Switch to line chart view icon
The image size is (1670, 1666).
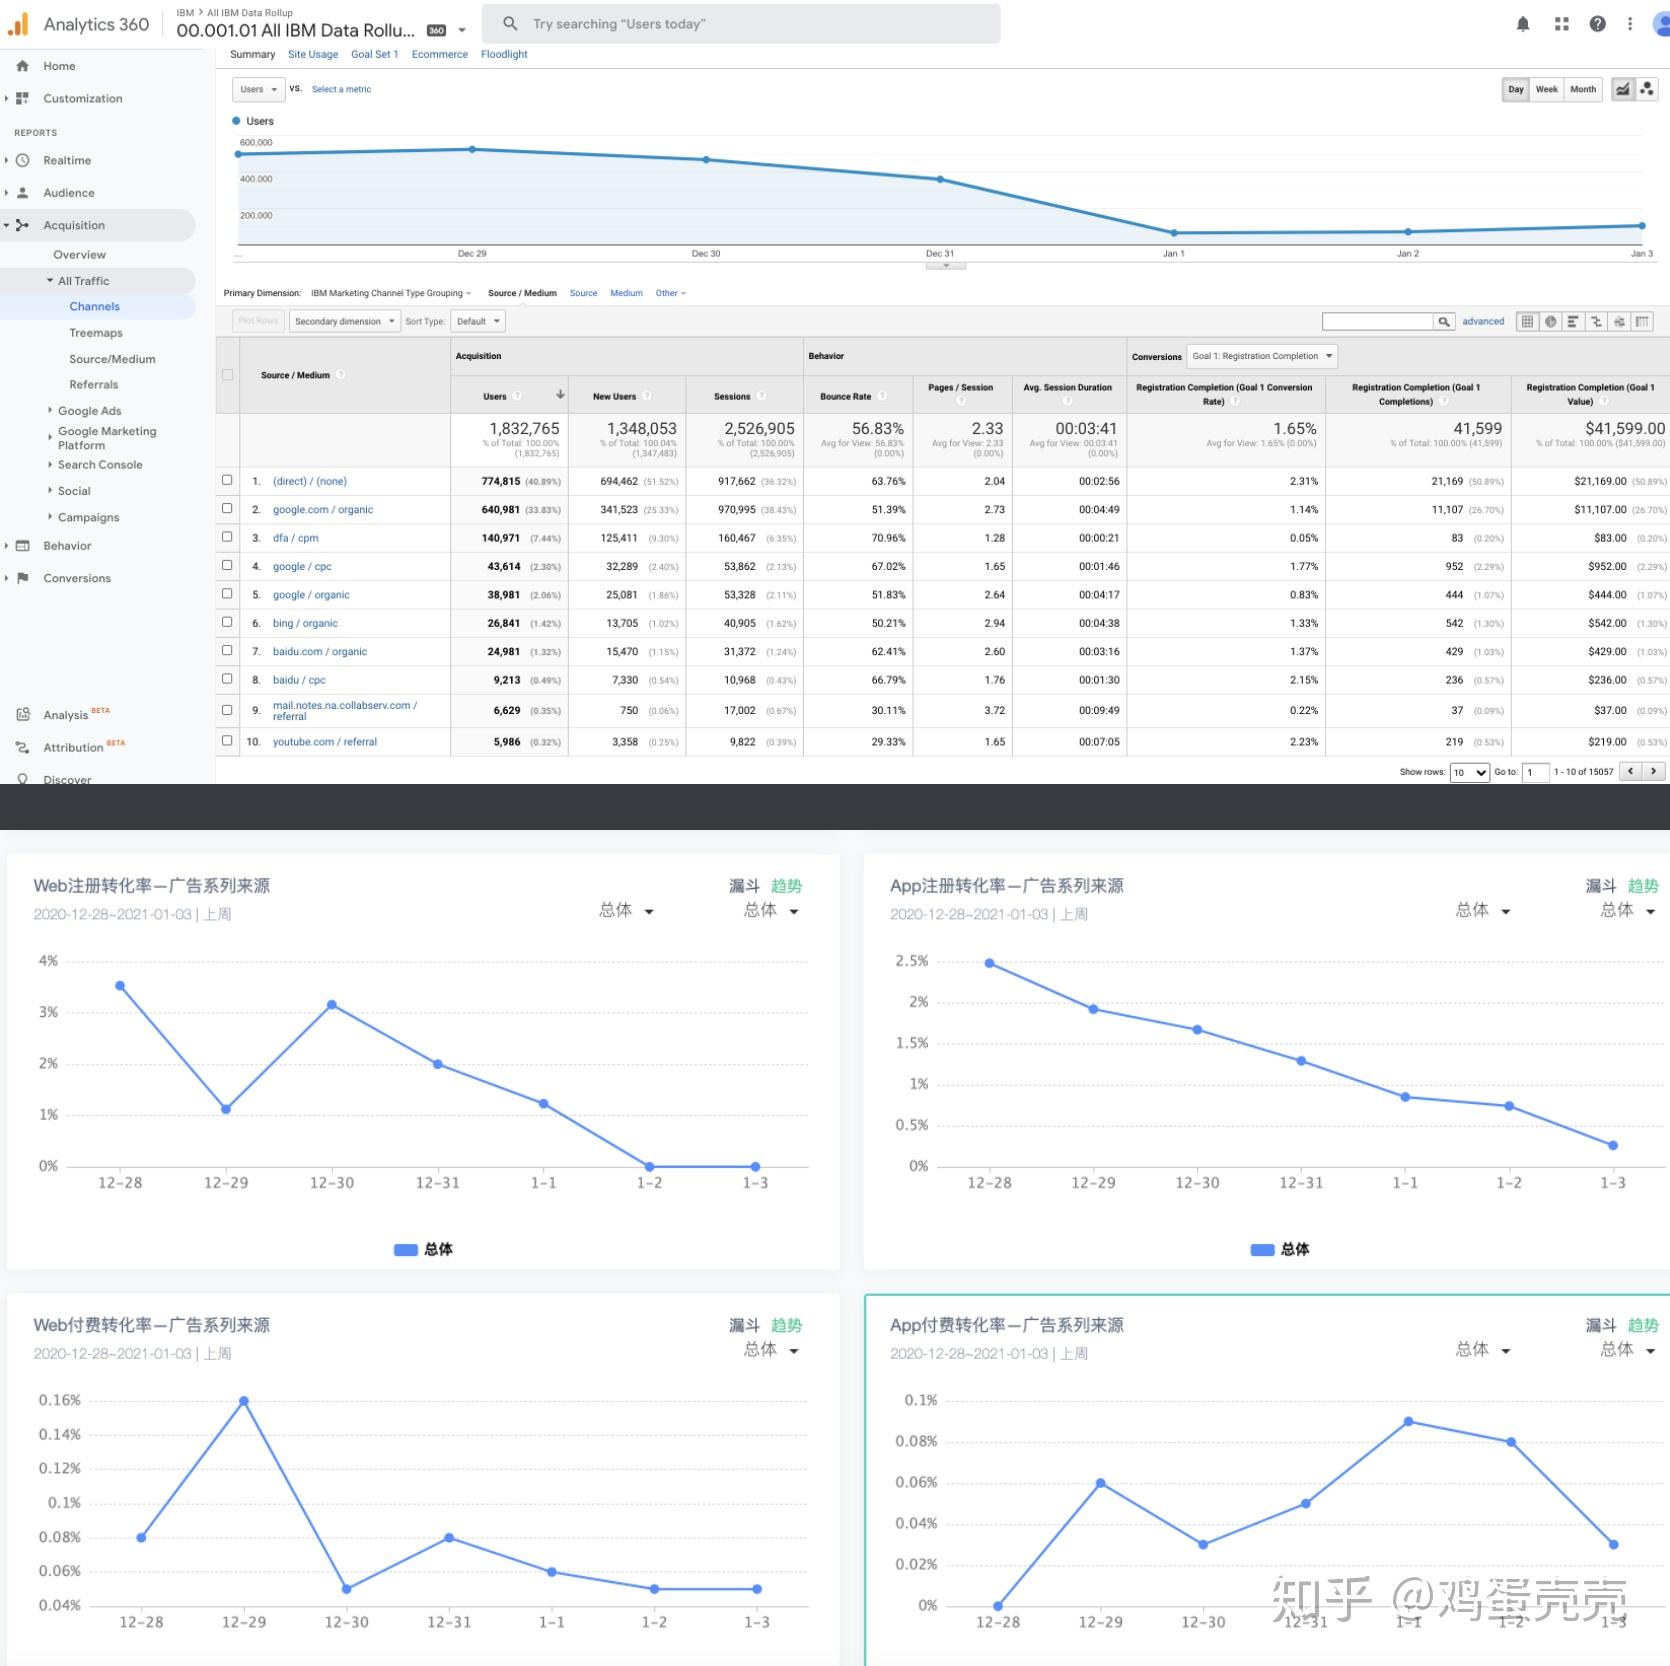pos(1623,89)
